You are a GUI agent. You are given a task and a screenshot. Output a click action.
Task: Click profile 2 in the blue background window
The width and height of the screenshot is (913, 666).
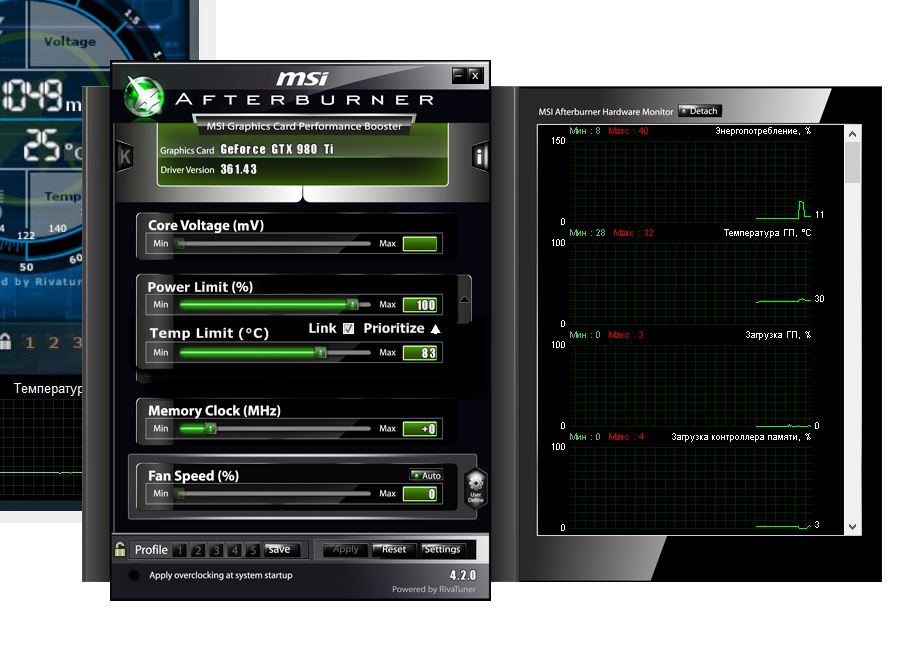(54, 342)
